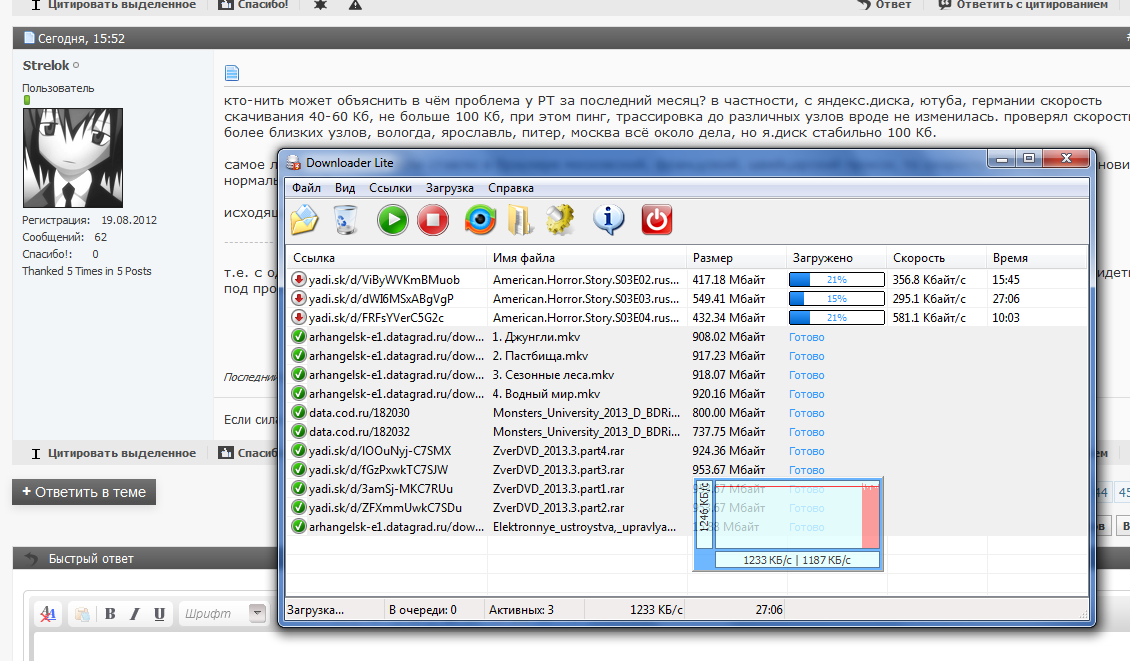Toggle underline formatting in quick reply editor
The image size is (1130, 661).
(x=159, y=613)
